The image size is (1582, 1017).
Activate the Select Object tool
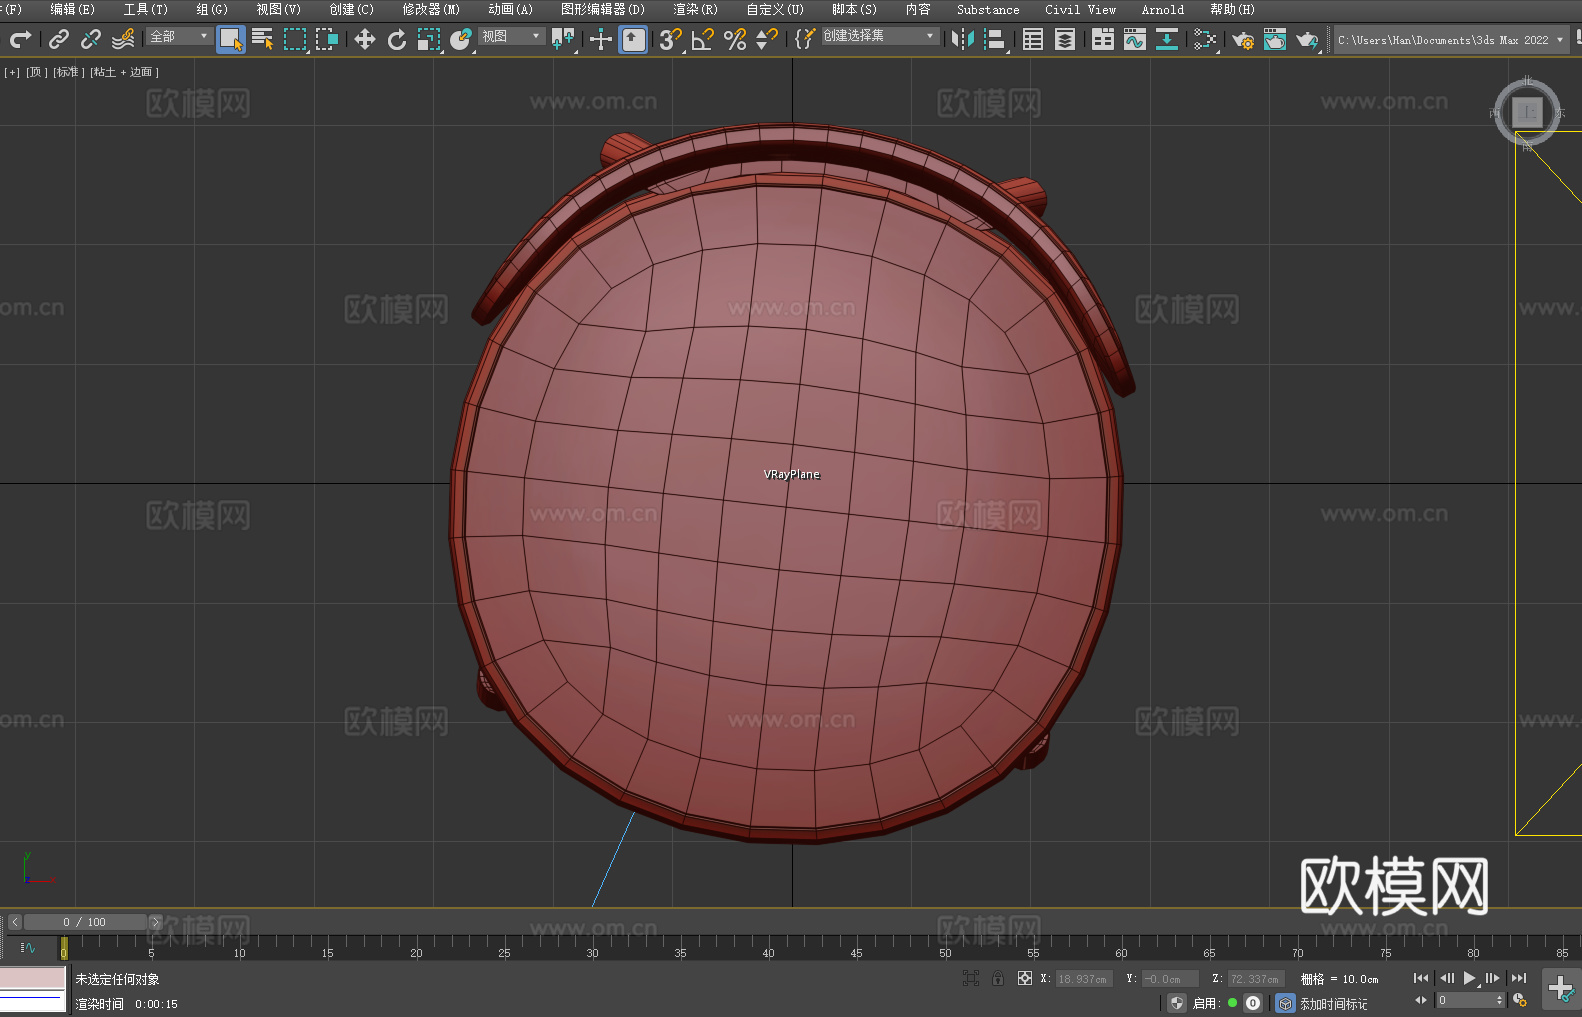point(231,39)
